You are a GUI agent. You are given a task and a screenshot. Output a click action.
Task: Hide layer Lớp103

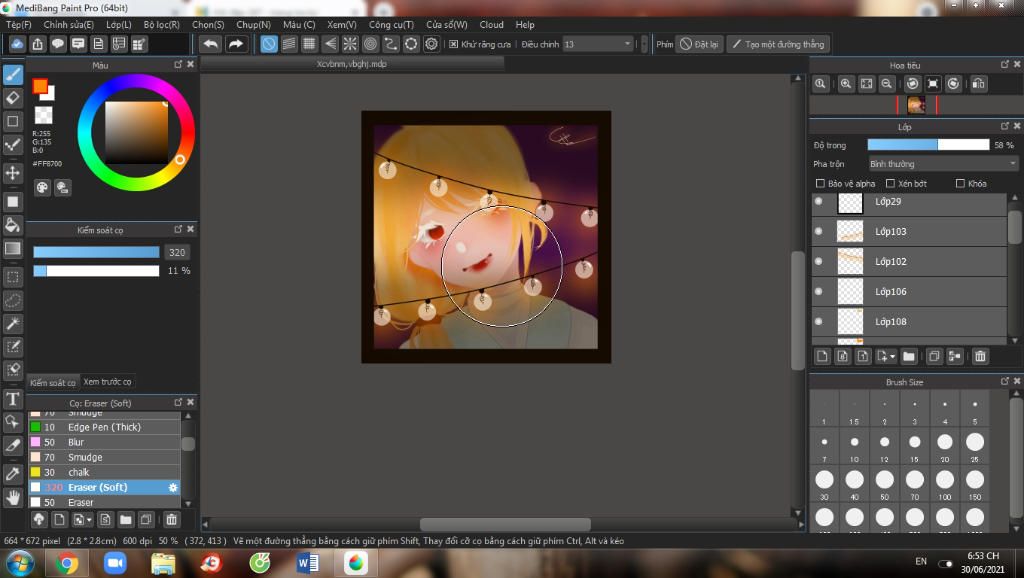click(819, 231)
